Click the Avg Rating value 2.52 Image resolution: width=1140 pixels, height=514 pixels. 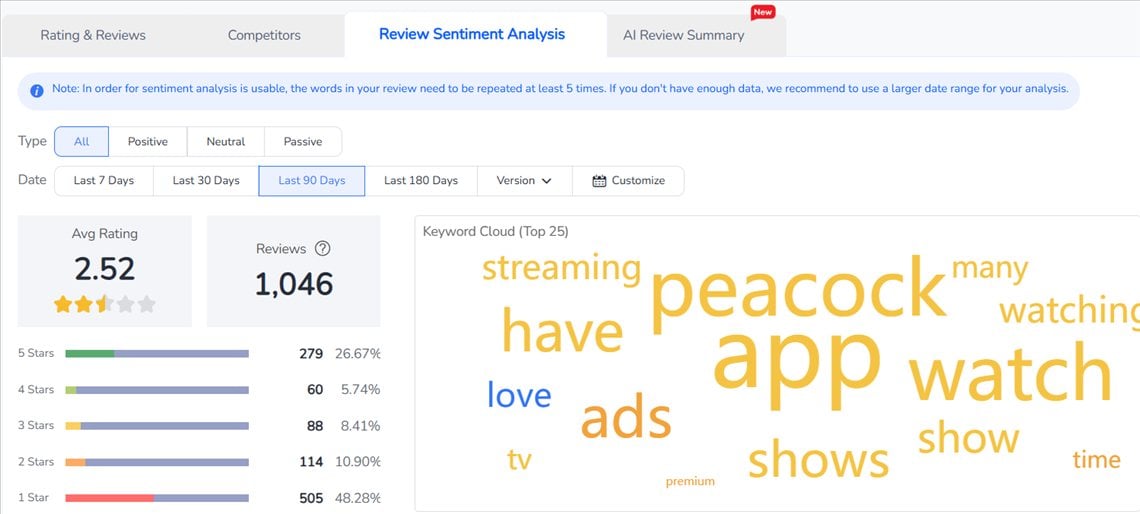tap(105, 269)
